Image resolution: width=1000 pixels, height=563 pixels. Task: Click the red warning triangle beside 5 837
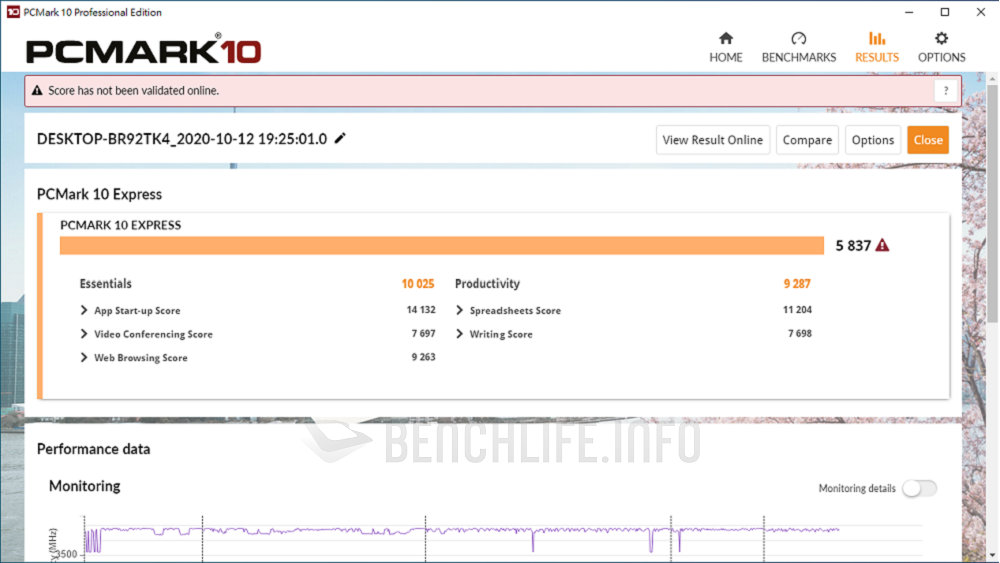point(882,245)
